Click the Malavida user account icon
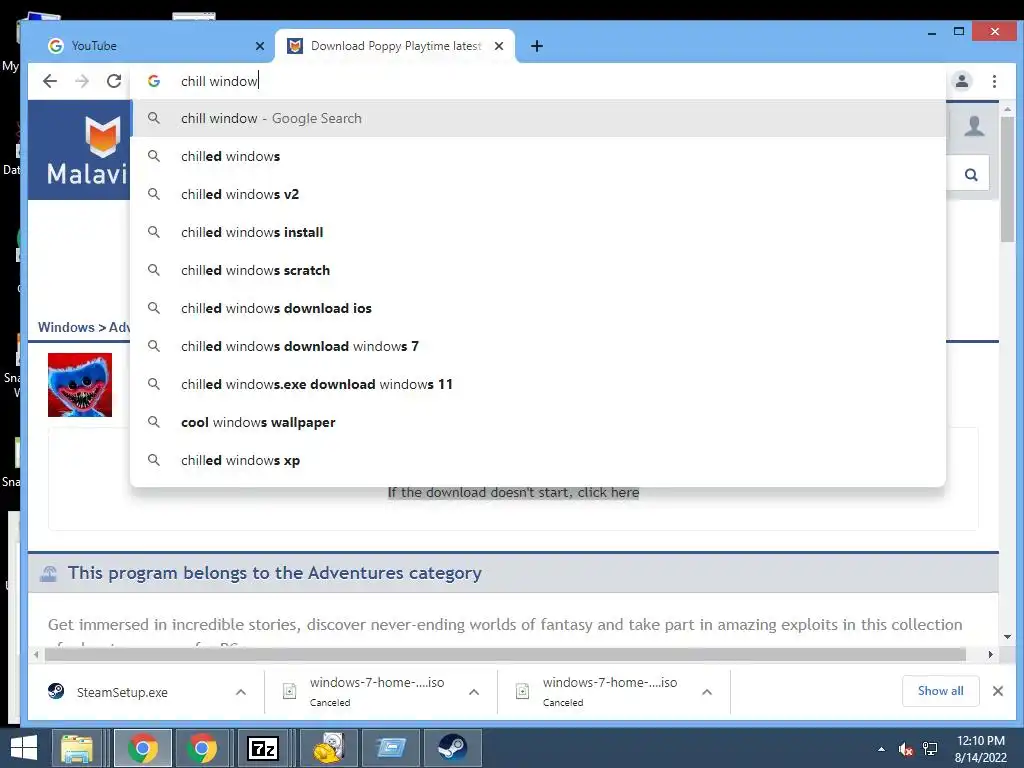Viewport: 1024px width, 768px height. [x=974, y=125]
